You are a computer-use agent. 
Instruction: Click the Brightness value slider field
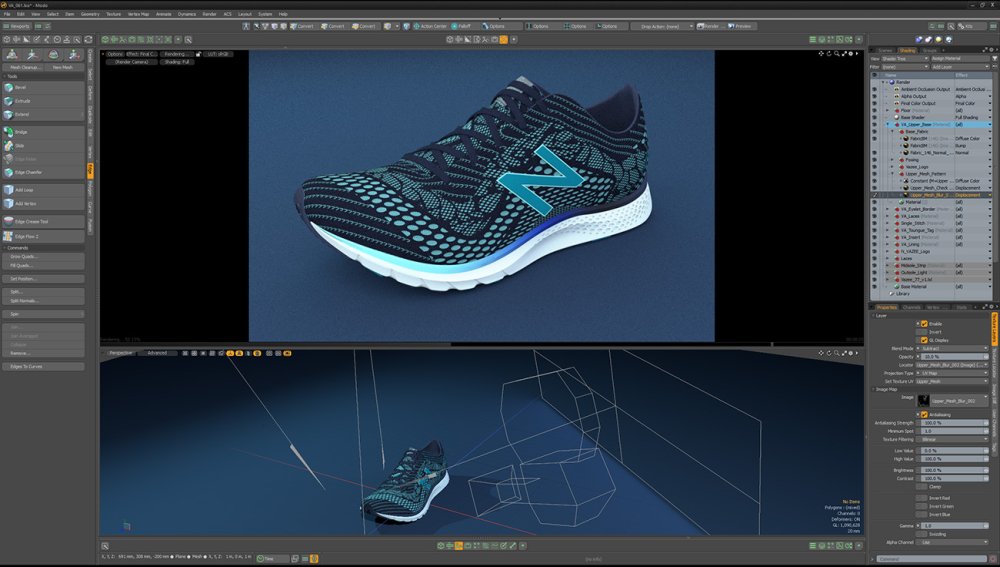point(955,470)
